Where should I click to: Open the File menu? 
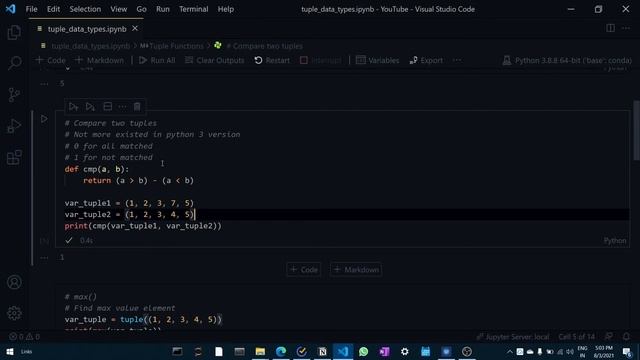click(x=31, y=9)
